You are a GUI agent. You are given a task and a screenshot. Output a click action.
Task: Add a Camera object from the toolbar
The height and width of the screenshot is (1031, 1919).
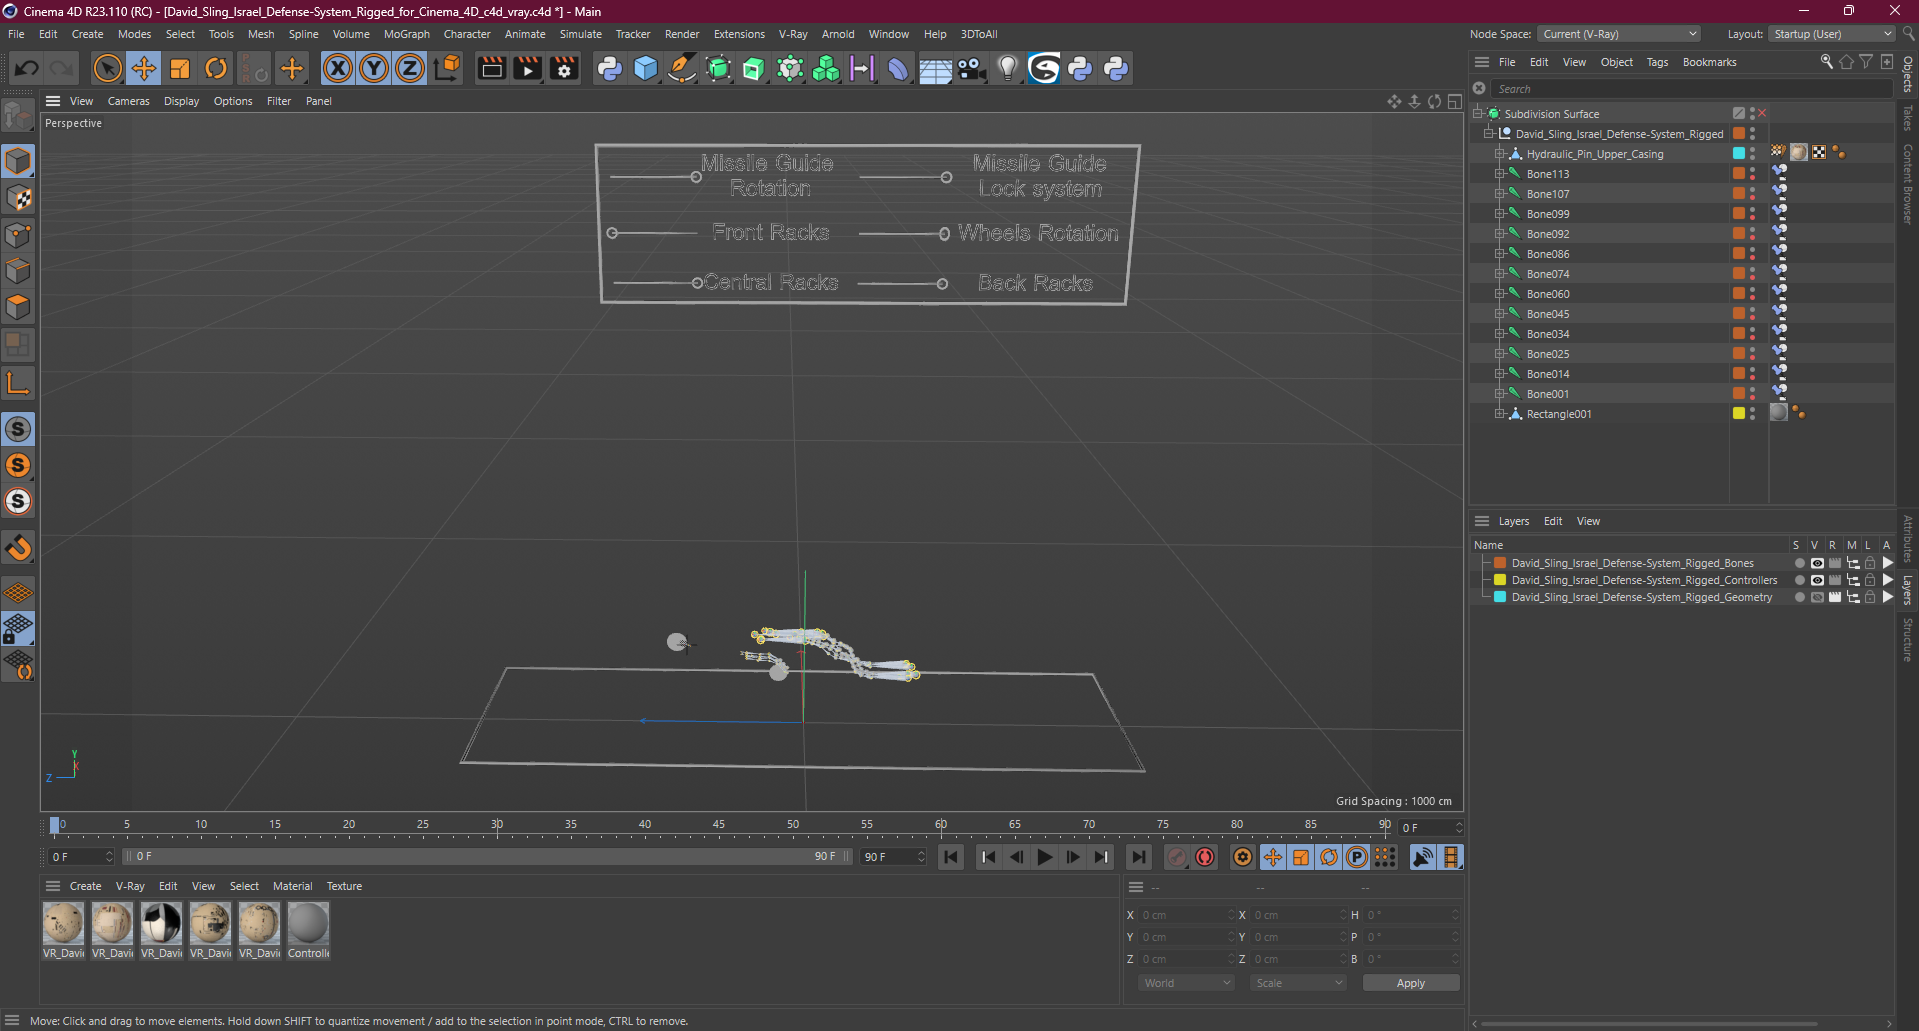point(971,68)
